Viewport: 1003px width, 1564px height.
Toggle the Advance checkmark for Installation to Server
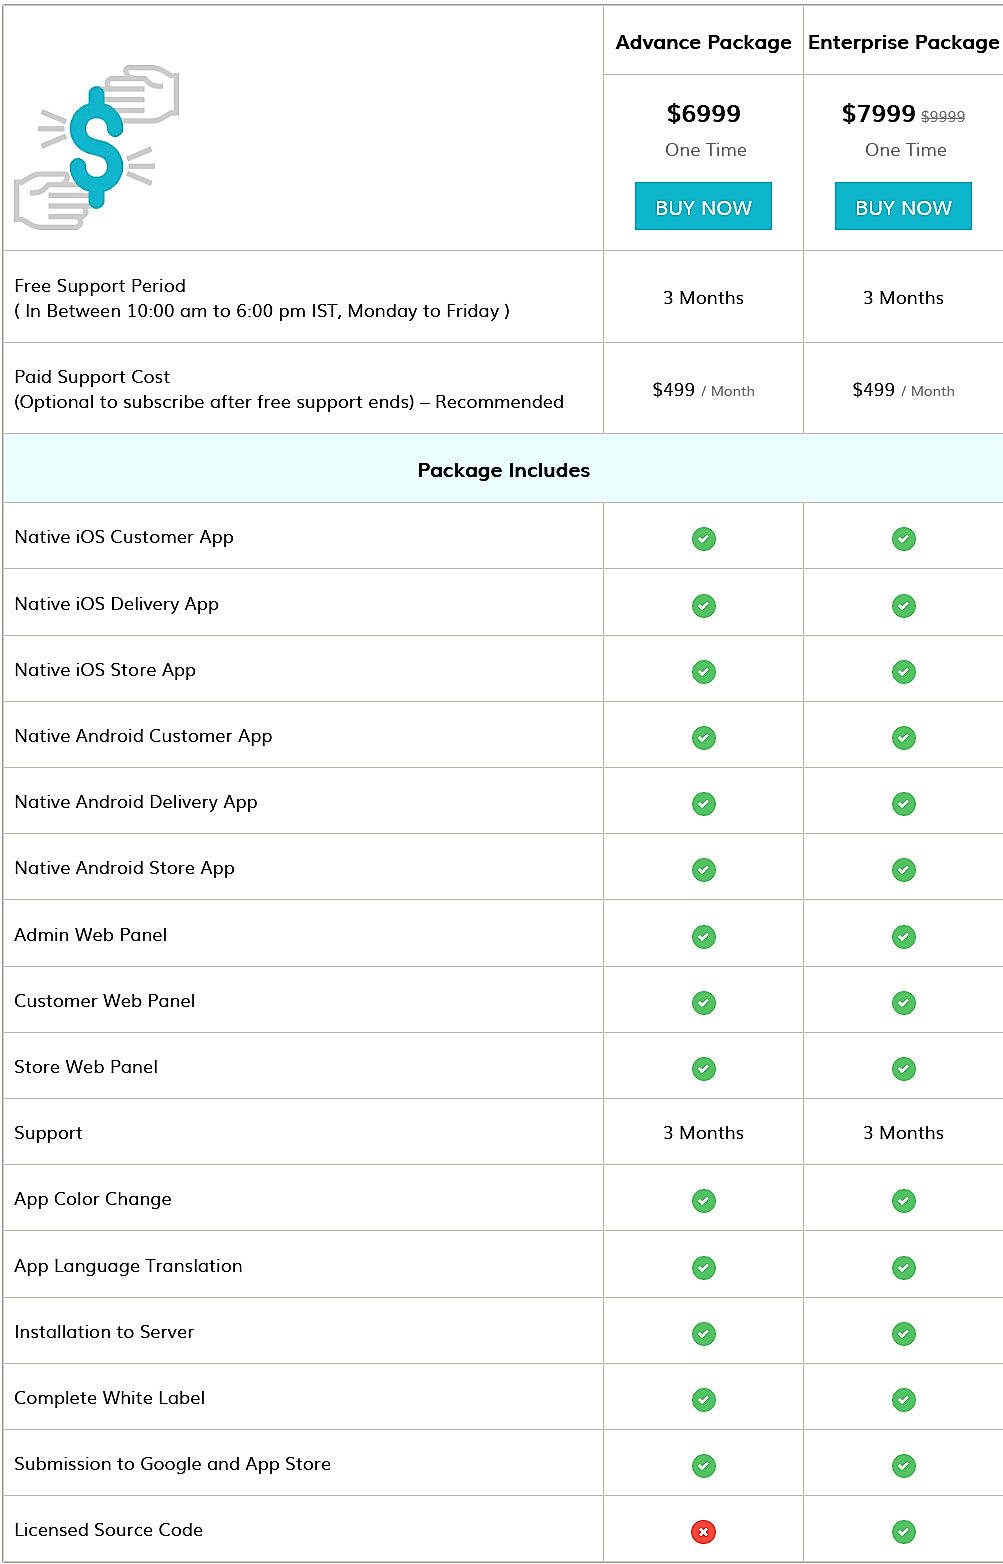click(703, 1332)
